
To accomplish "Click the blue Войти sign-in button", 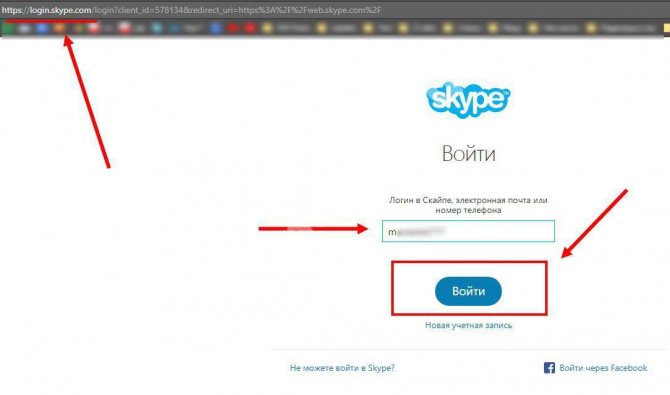I will (x=468, y=291).
